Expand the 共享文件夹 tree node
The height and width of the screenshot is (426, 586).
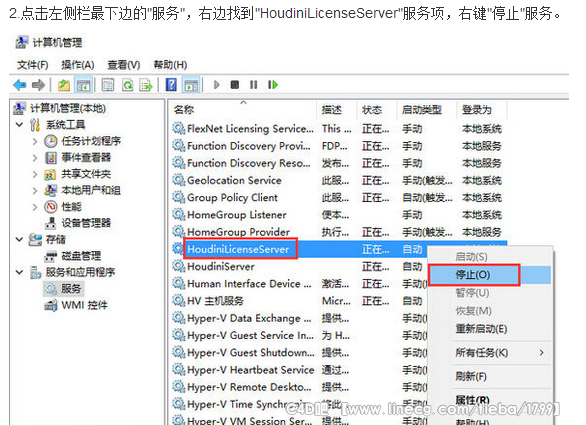(x=35, y=174)
